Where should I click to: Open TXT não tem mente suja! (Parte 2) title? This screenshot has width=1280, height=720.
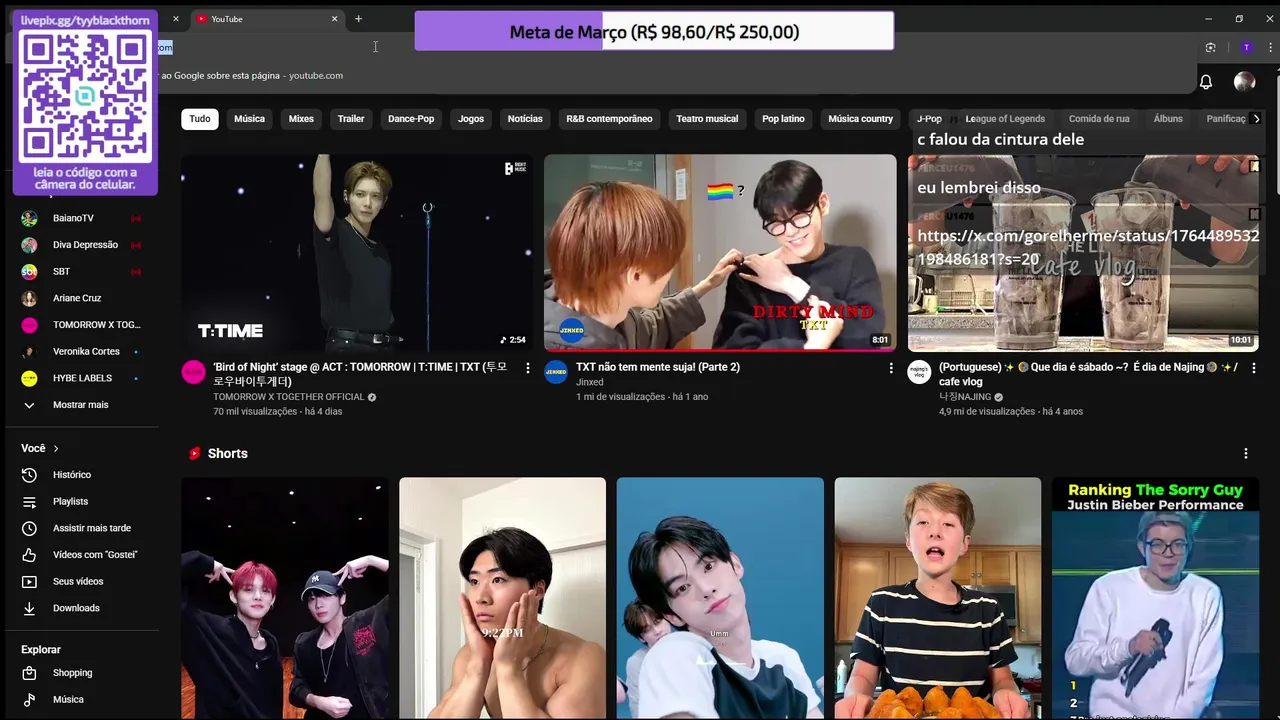(x=658, y=367)
